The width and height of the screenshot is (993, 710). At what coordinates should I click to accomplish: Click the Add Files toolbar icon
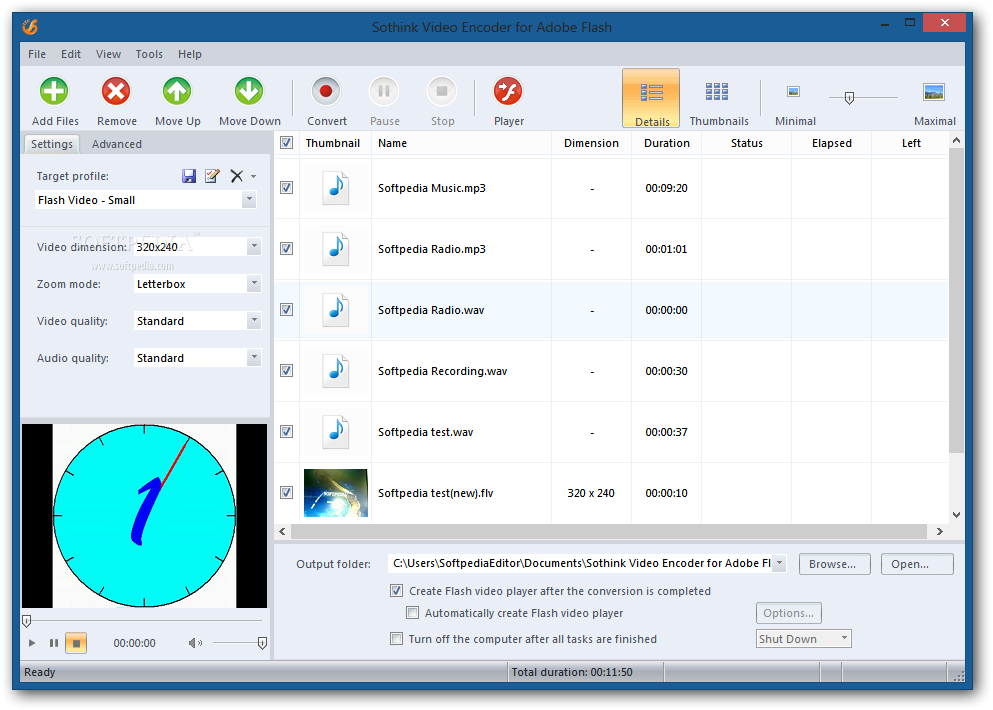54,92
